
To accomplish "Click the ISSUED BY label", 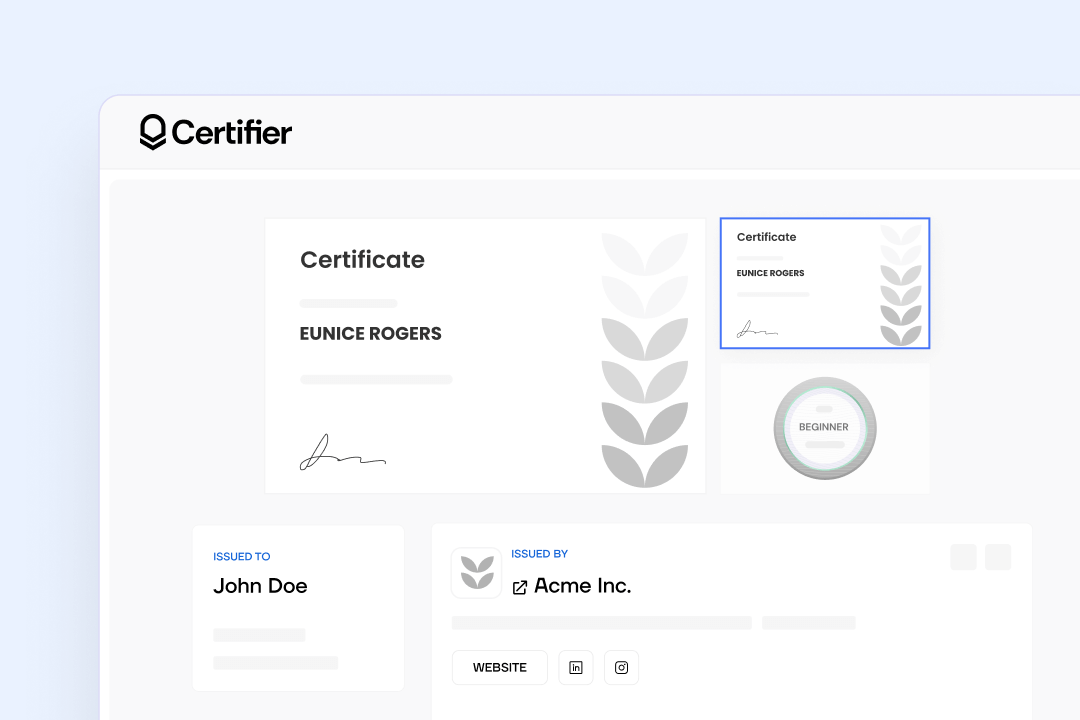I will point(539,553).
